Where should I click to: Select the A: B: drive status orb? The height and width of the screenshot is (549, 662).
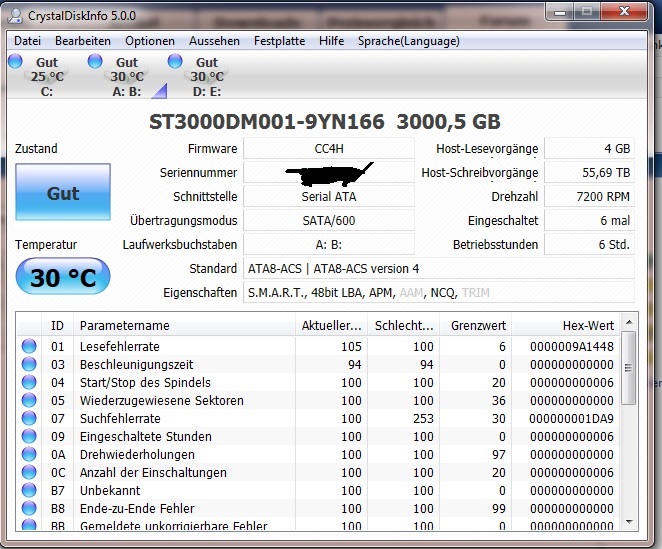point(95,61)
